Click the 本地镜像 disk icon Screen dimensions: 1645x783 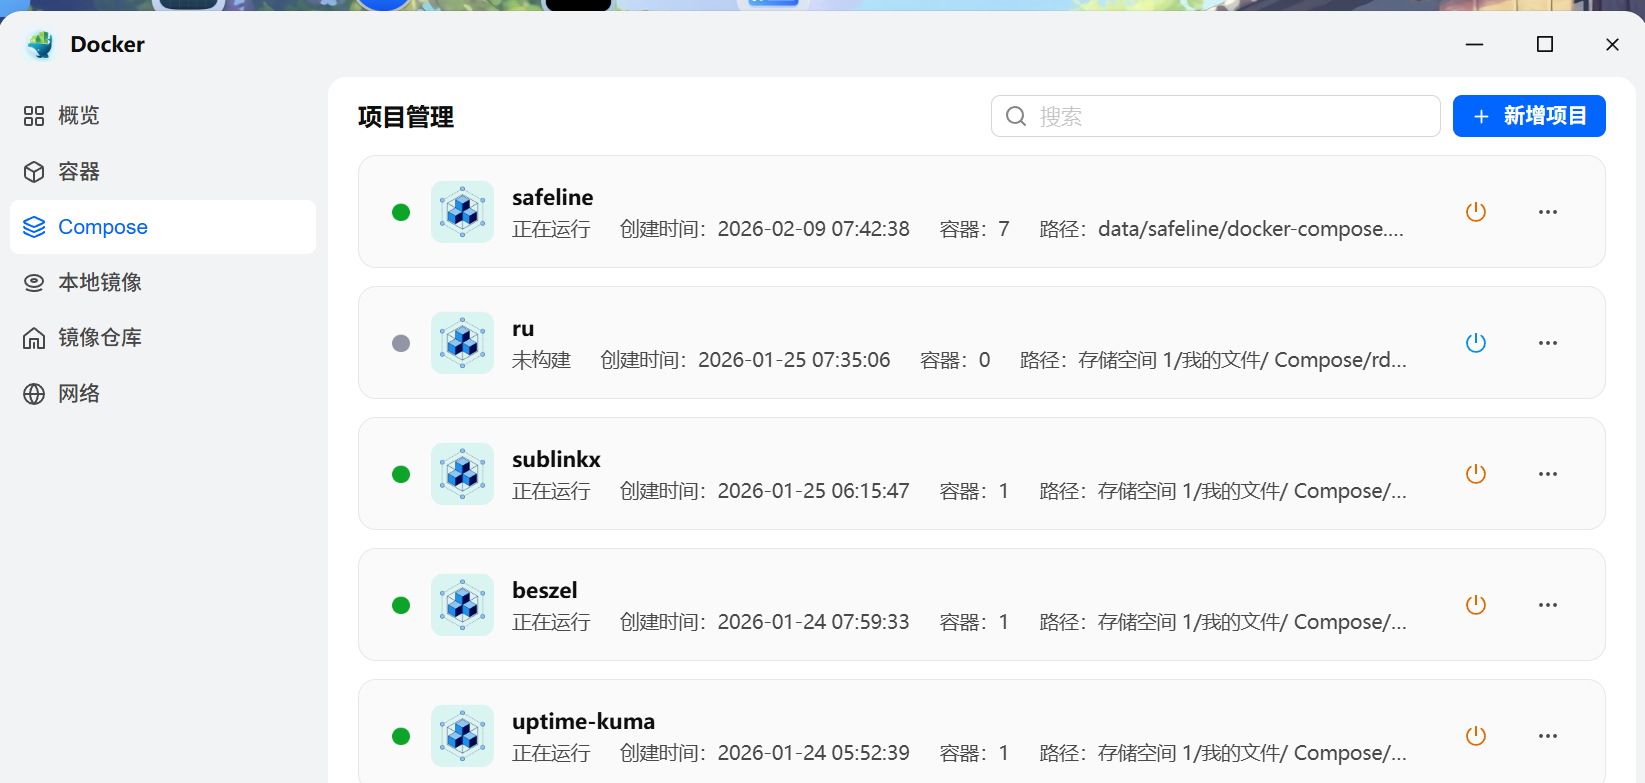coord(34,283)
